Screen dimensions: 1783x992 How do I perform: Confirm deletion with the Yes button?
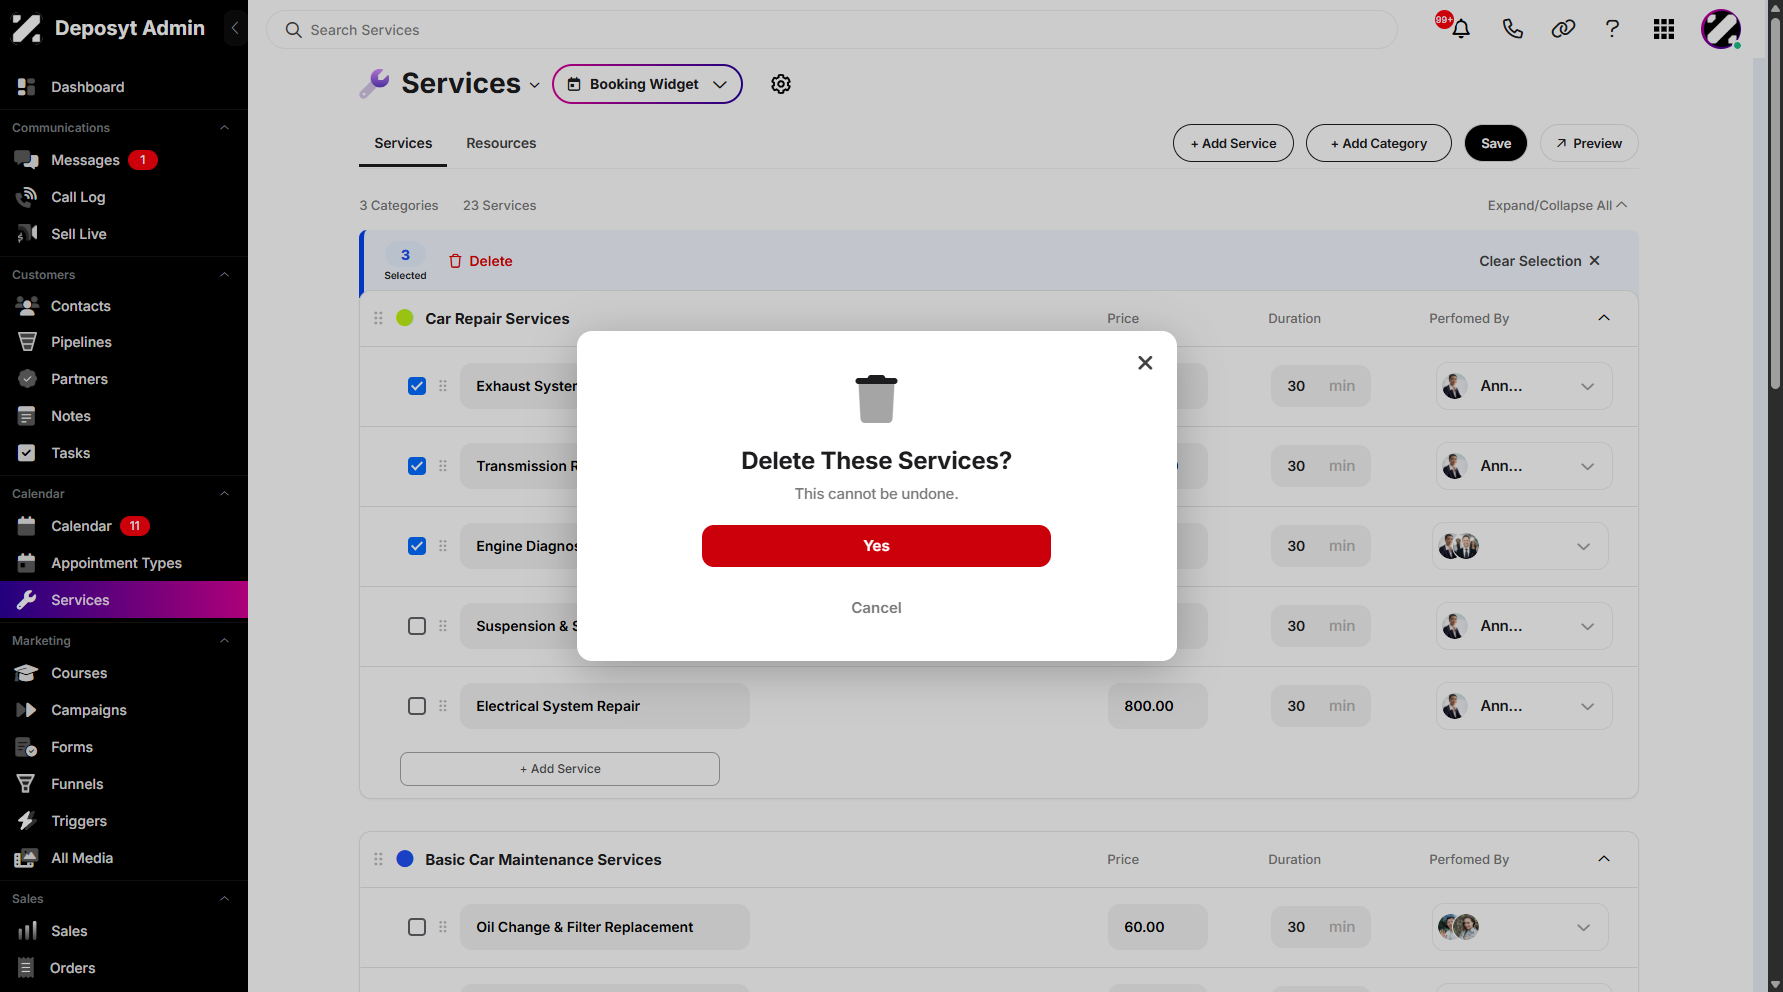(x=876, y=546)
